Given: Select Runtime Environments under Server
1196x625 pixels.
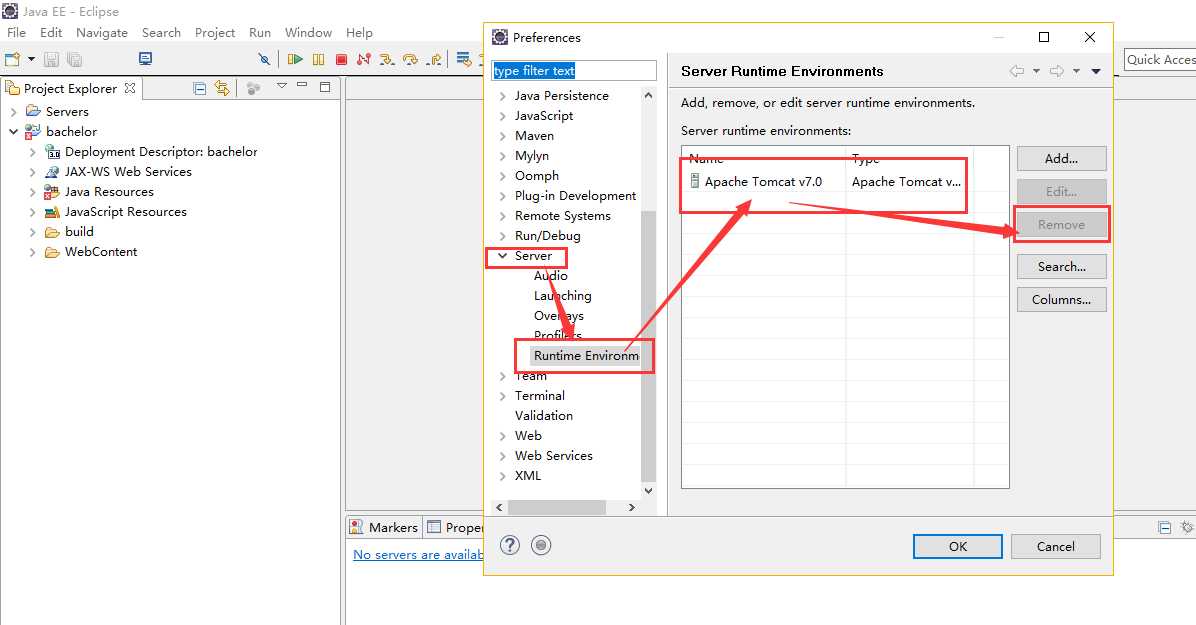Looking at the screenshot, I should tap(586, 356).
